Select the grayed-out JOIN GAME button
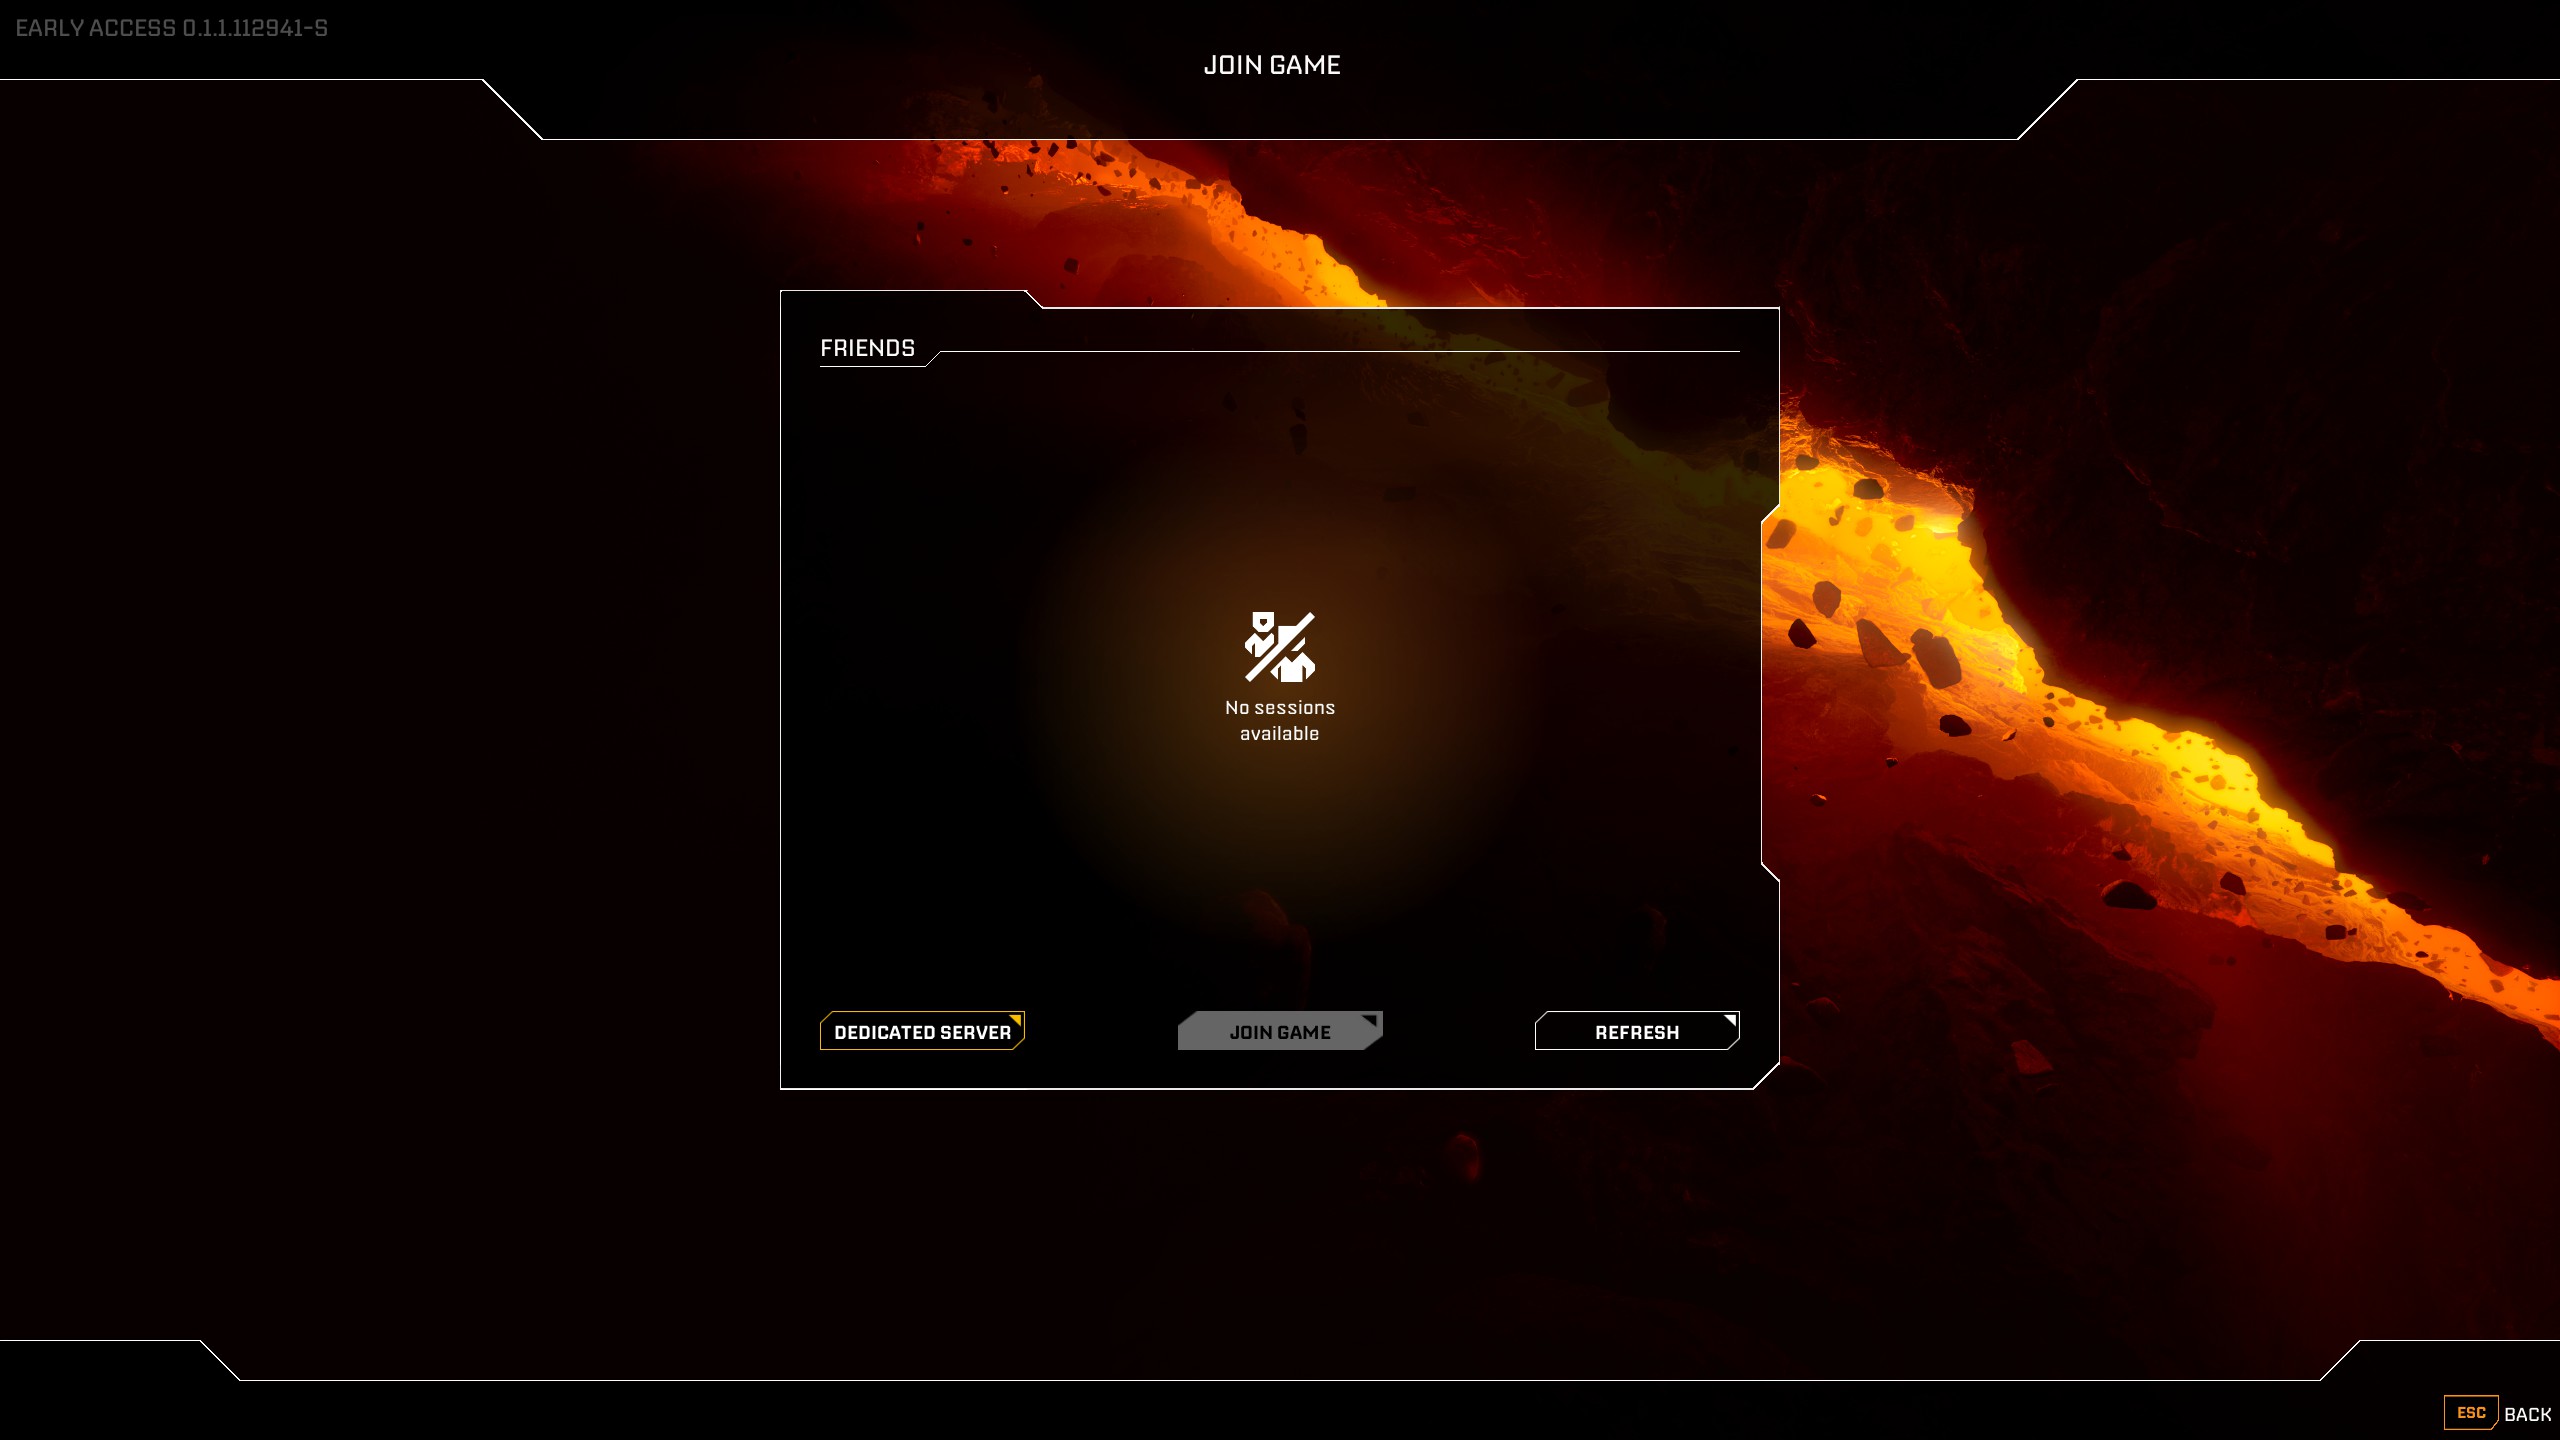The width and height of the screenshot is (2560, 1440). pyautogui.click(x=1280, y=1031)
